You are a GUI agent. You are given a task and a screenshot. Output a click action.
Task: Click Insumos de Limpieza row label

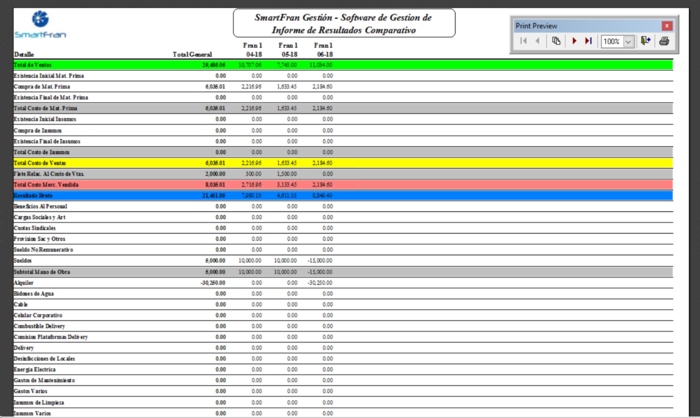click(39, 402)
